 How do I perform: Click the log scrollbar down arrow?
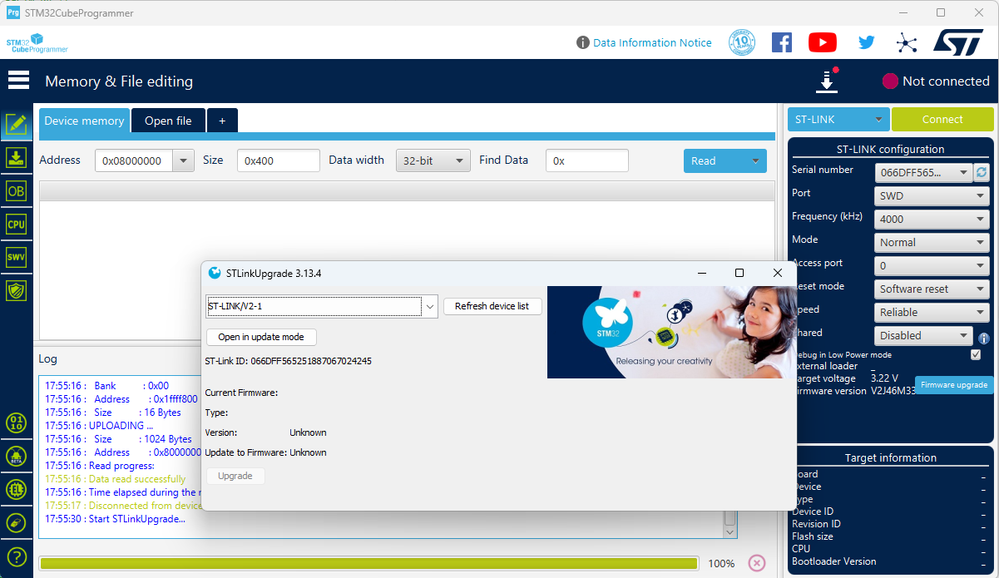(730, 532)
